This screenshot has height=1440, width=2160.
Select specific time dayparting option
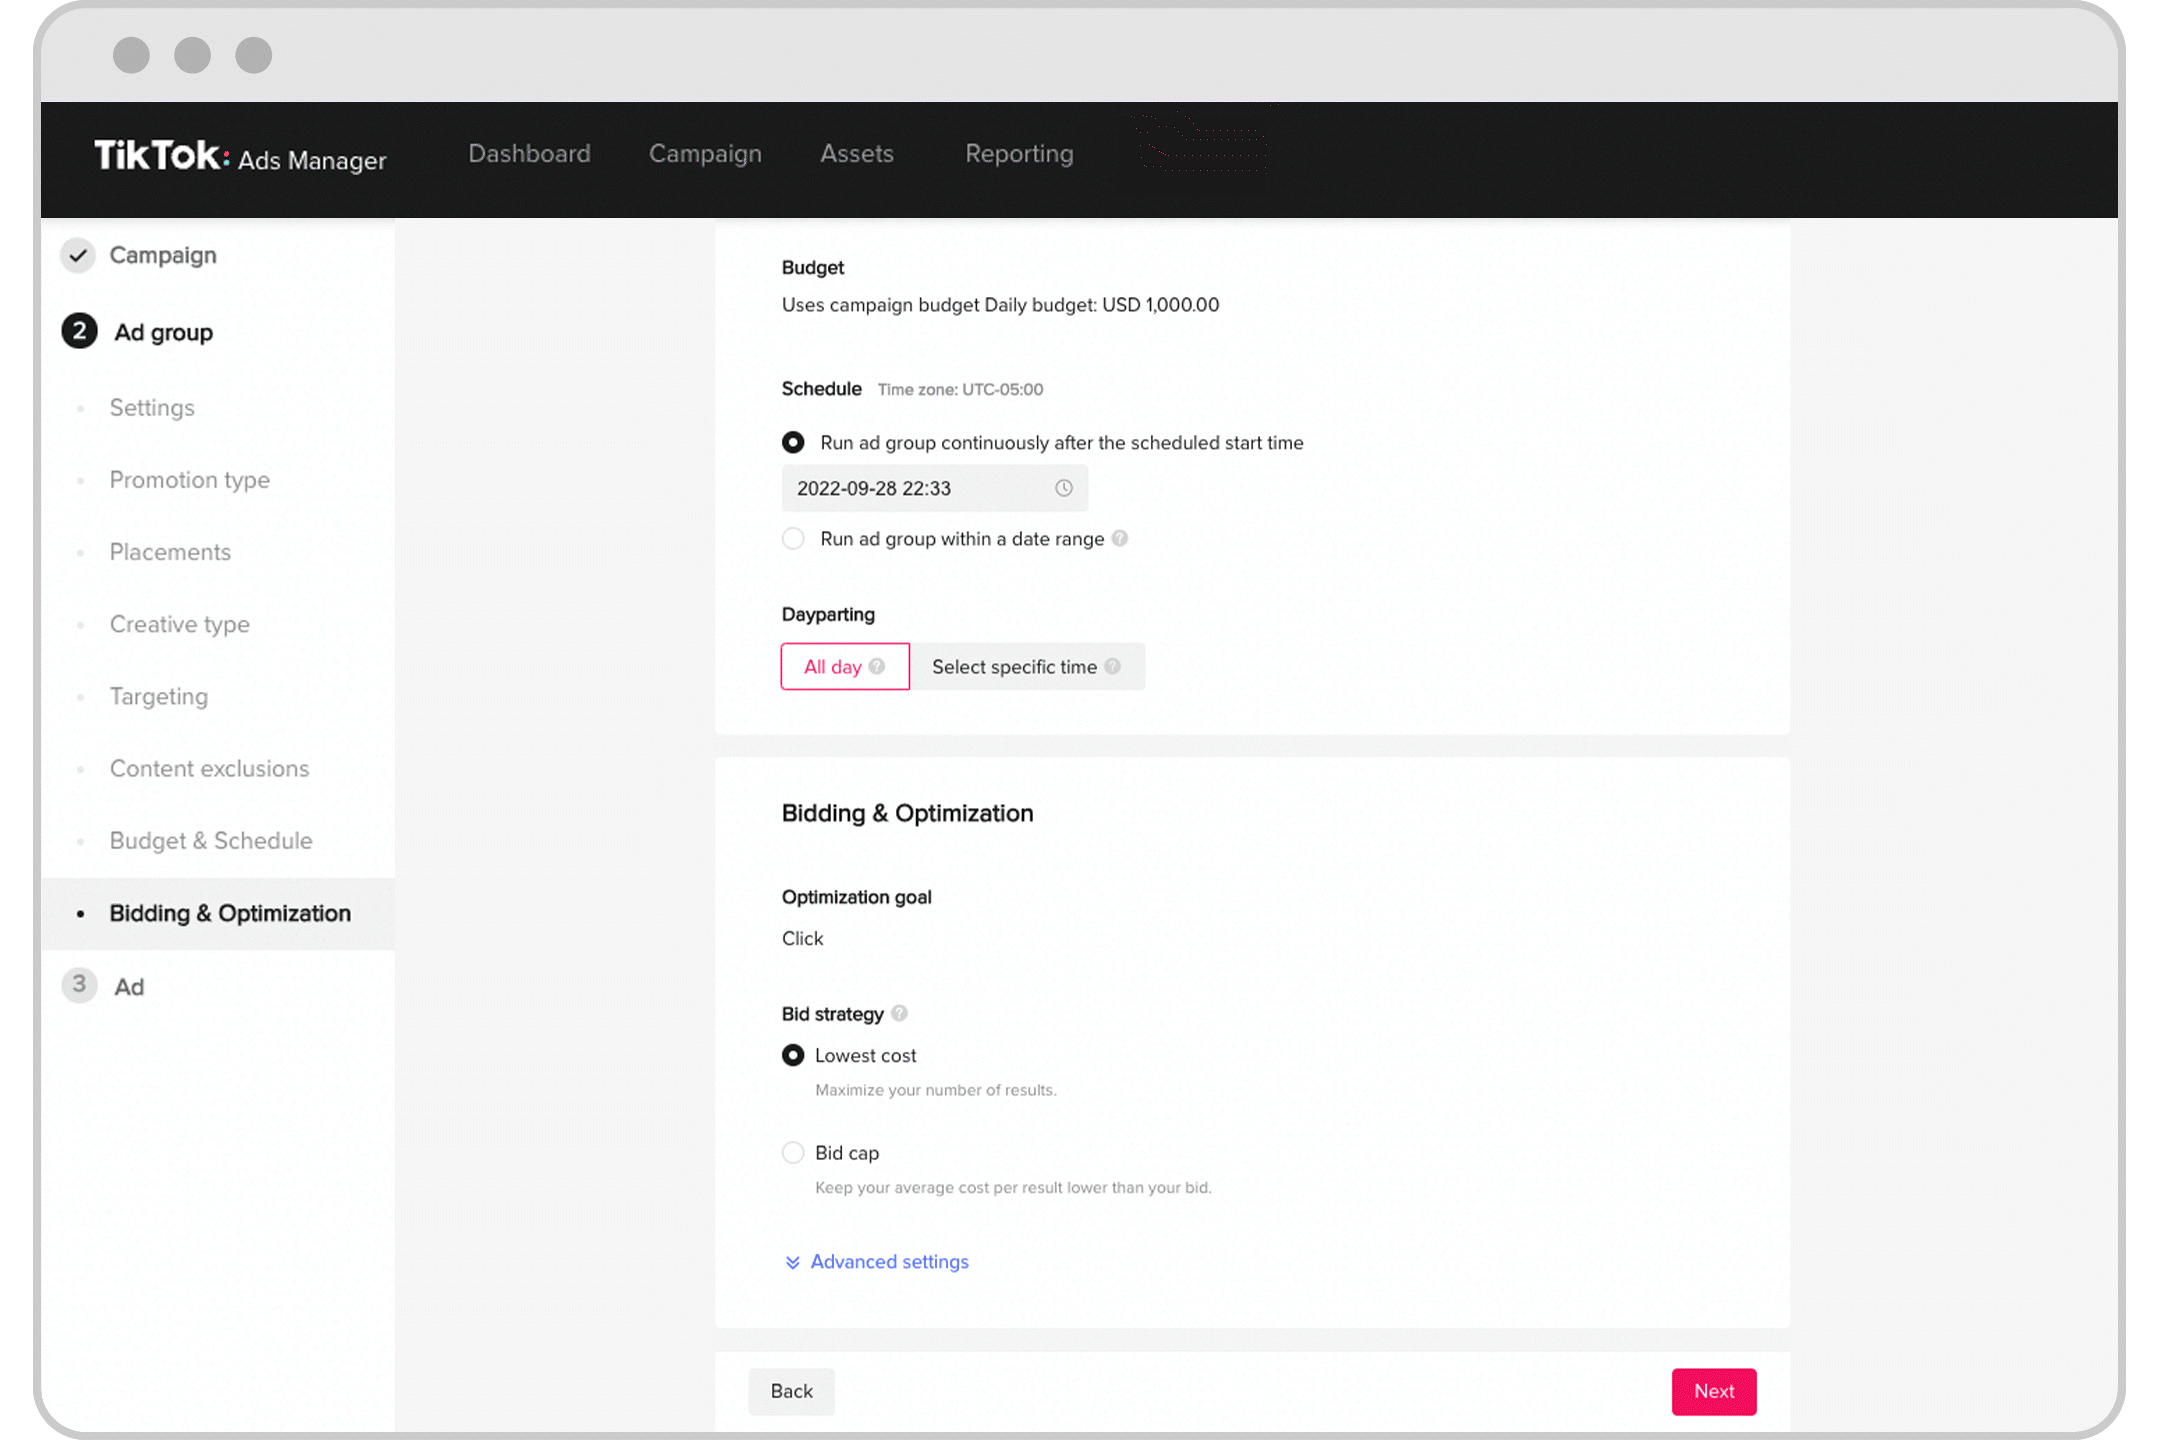pyautogui.click(x=1025, y=665)
